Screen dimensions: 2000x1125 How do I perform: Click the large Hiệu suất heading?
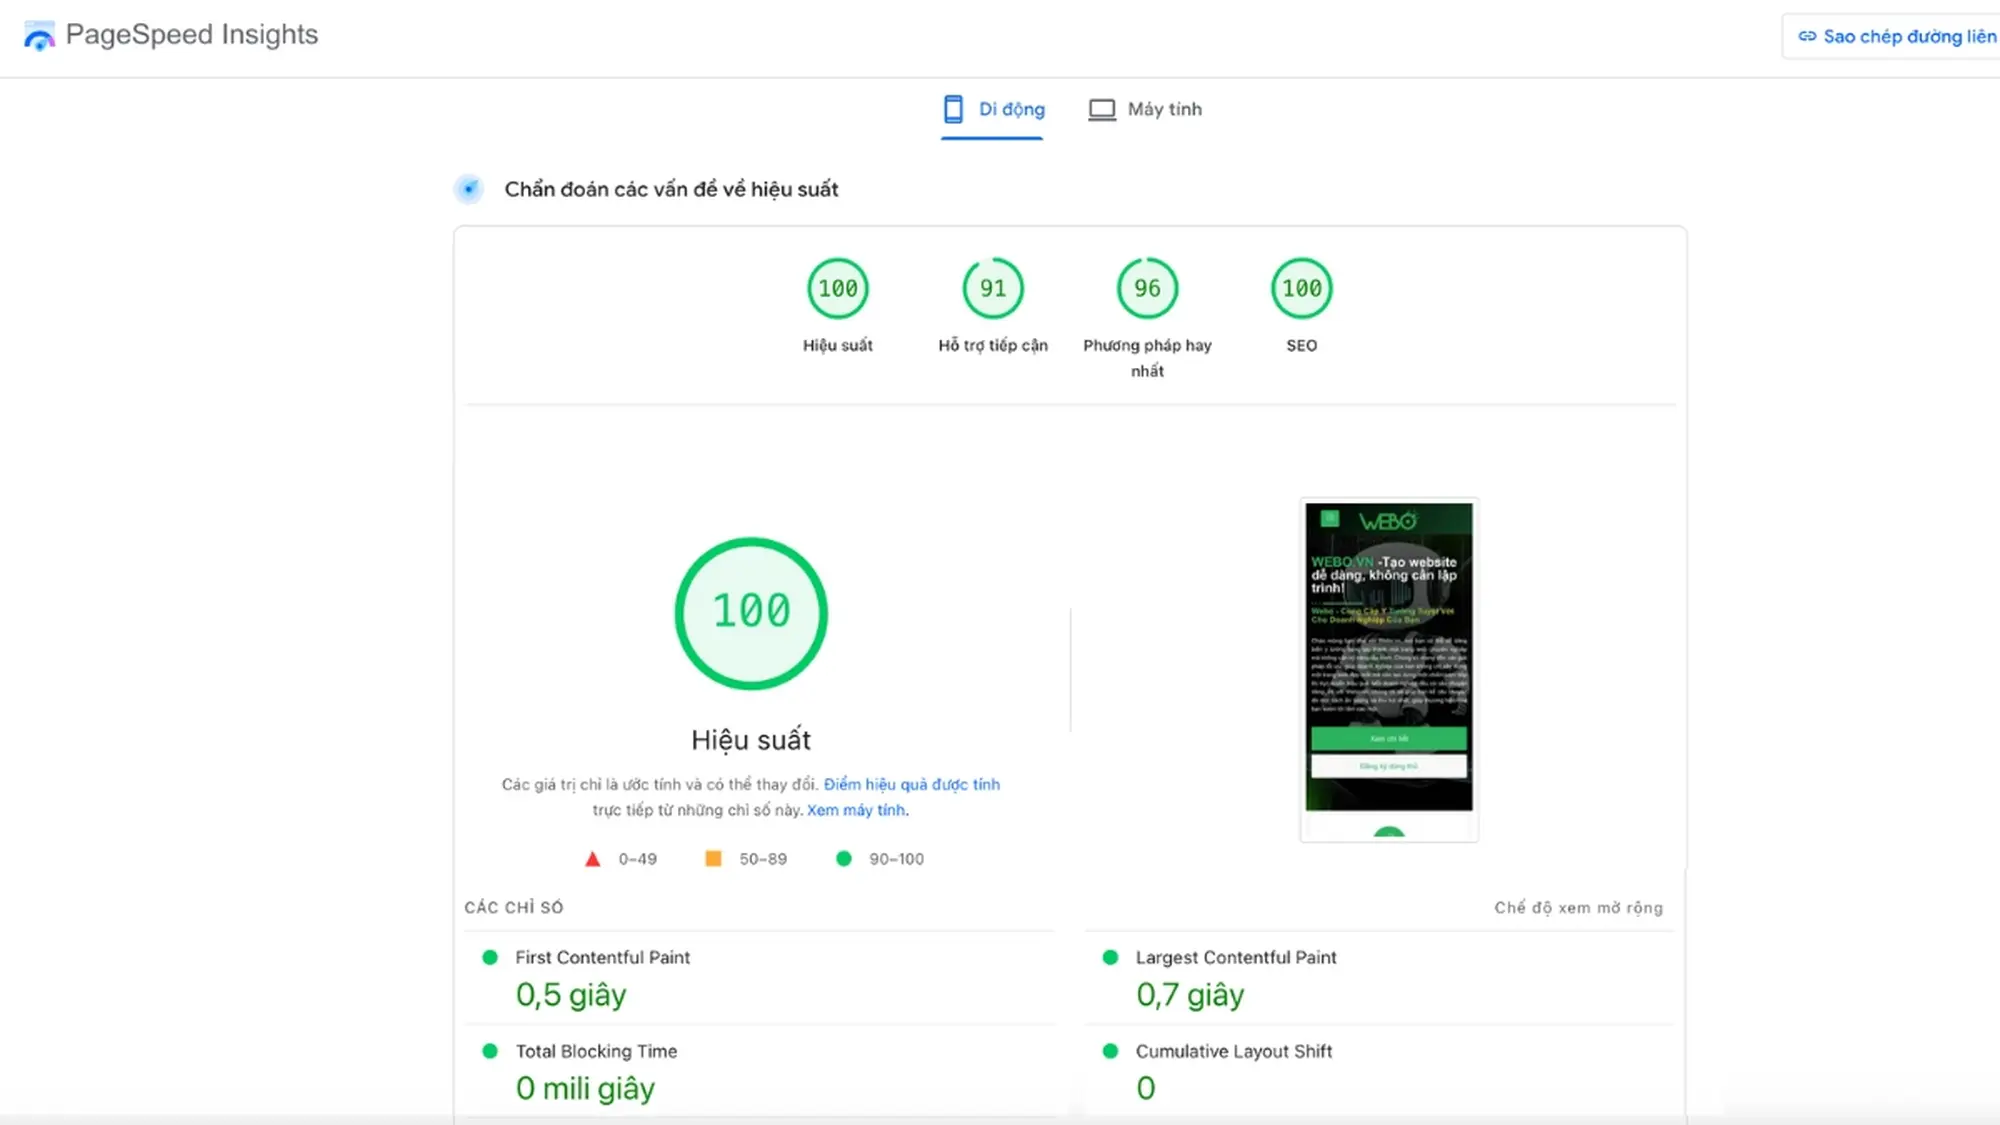point(751,740)
